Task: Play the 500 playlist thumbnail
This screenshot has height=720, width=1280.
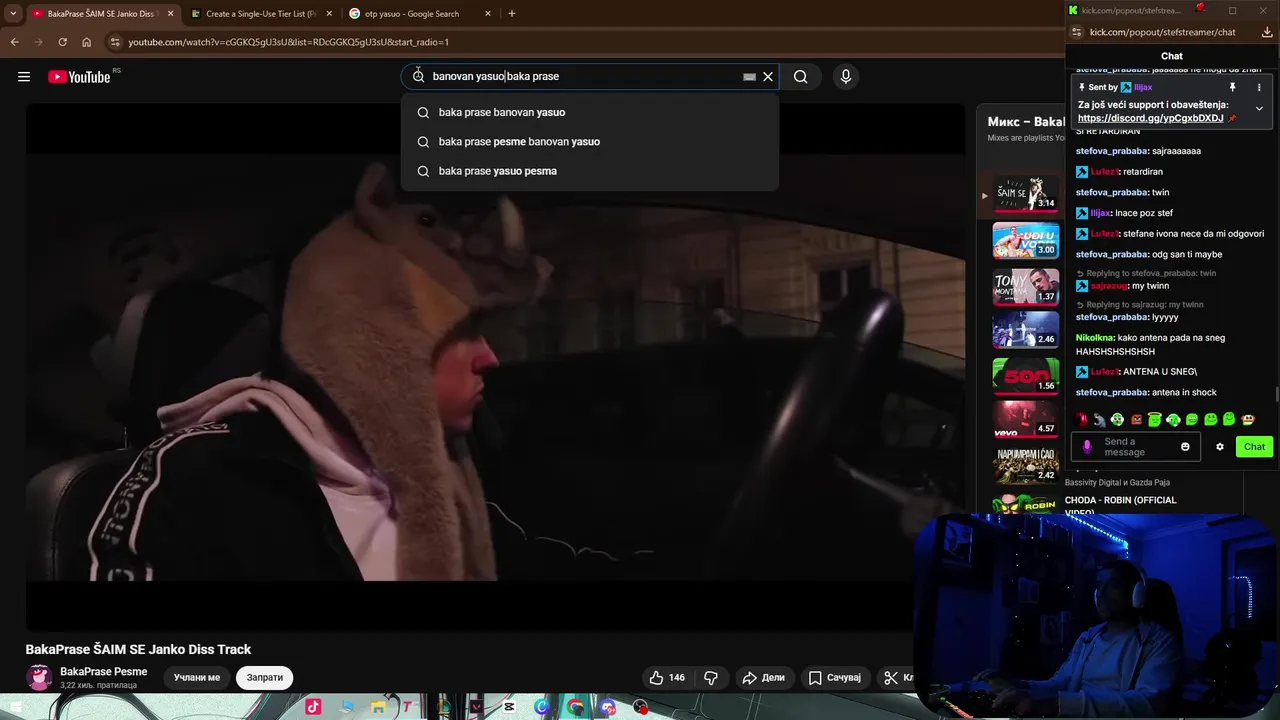Action: tap(1025, 376)
